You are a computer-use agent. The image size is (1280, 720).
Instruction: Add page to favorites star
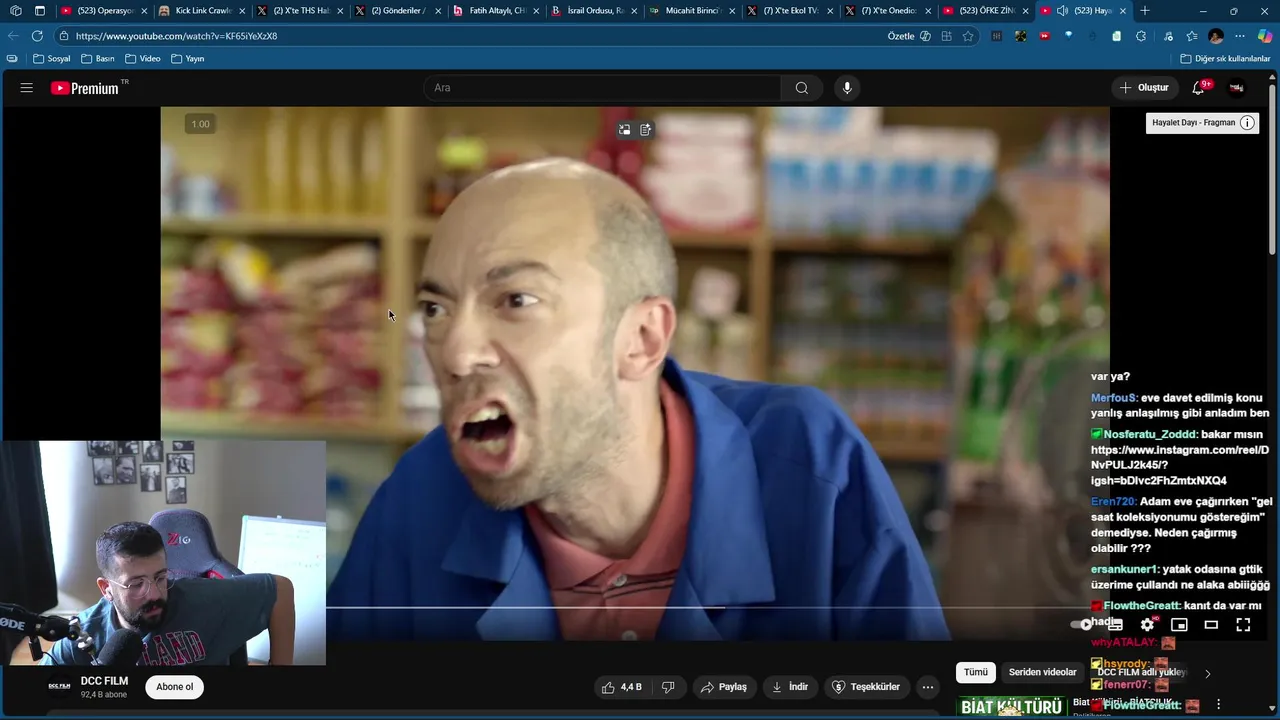(968, 36)
